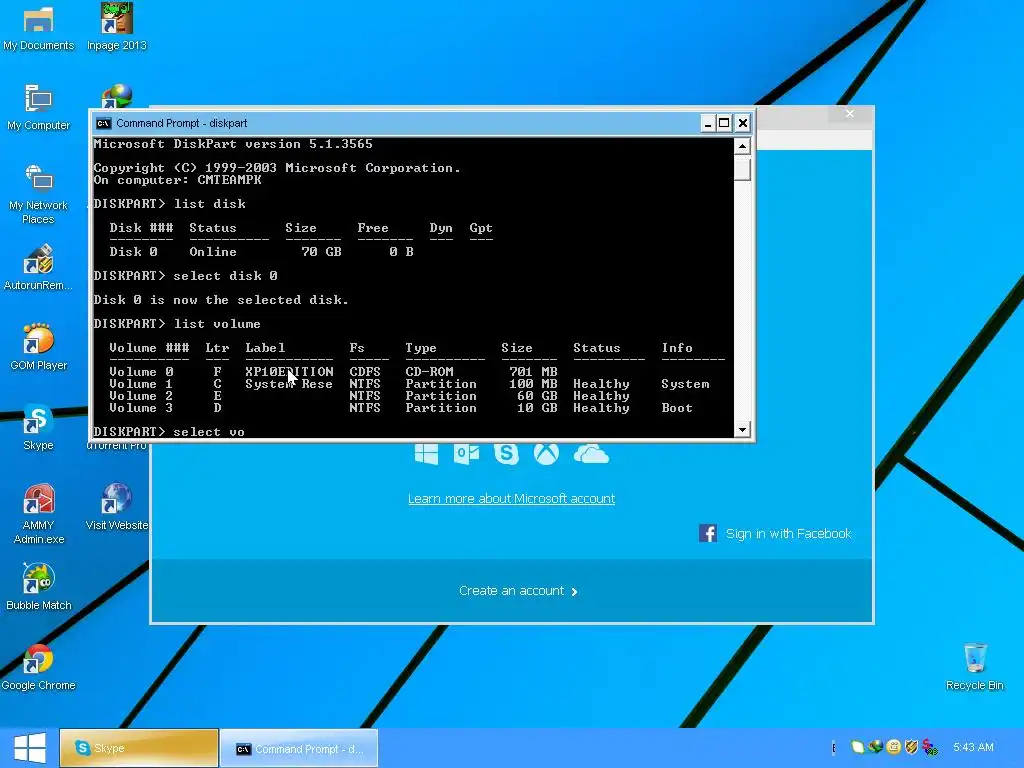Click the 'list volume' command text
The image size is (1024, 768).
point(217,324)
